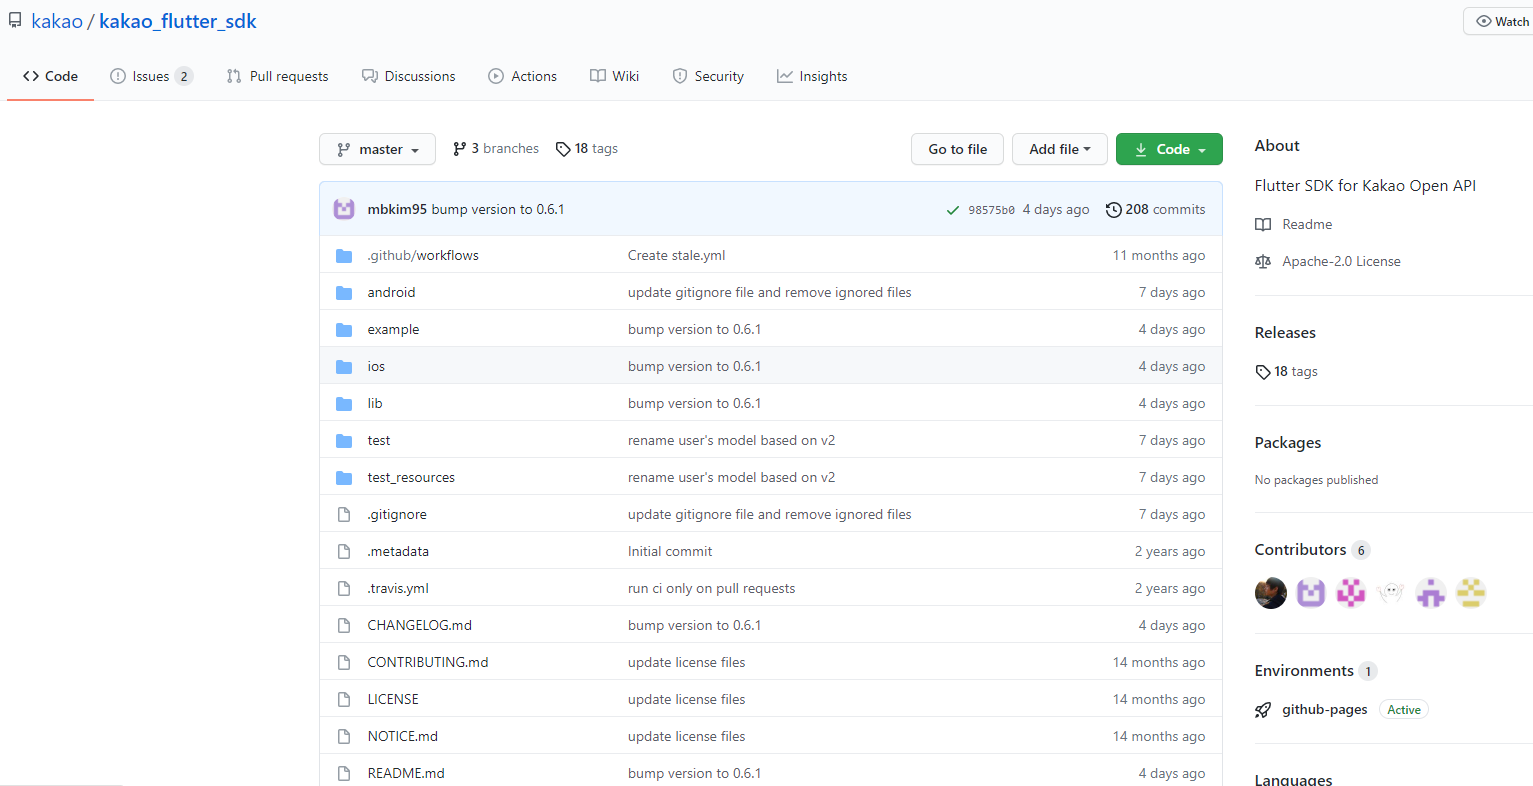The height and width of the screenshot is (786, 1533).
Task: Expand the Add file dropdown
Action: point(1059,149)
